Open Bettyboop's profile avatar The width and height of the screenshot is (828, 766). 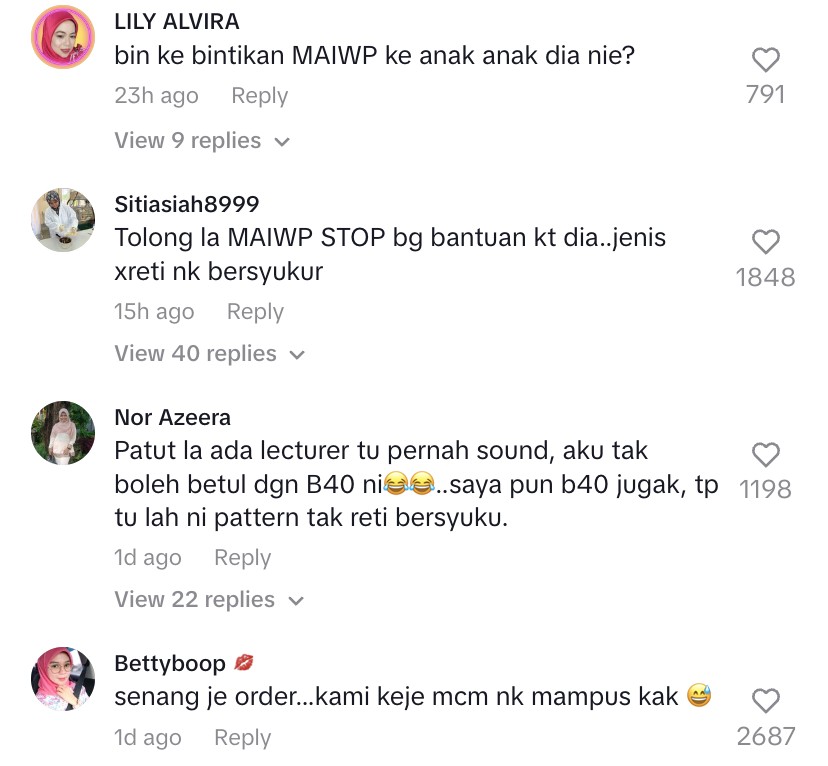click(63, 679)
